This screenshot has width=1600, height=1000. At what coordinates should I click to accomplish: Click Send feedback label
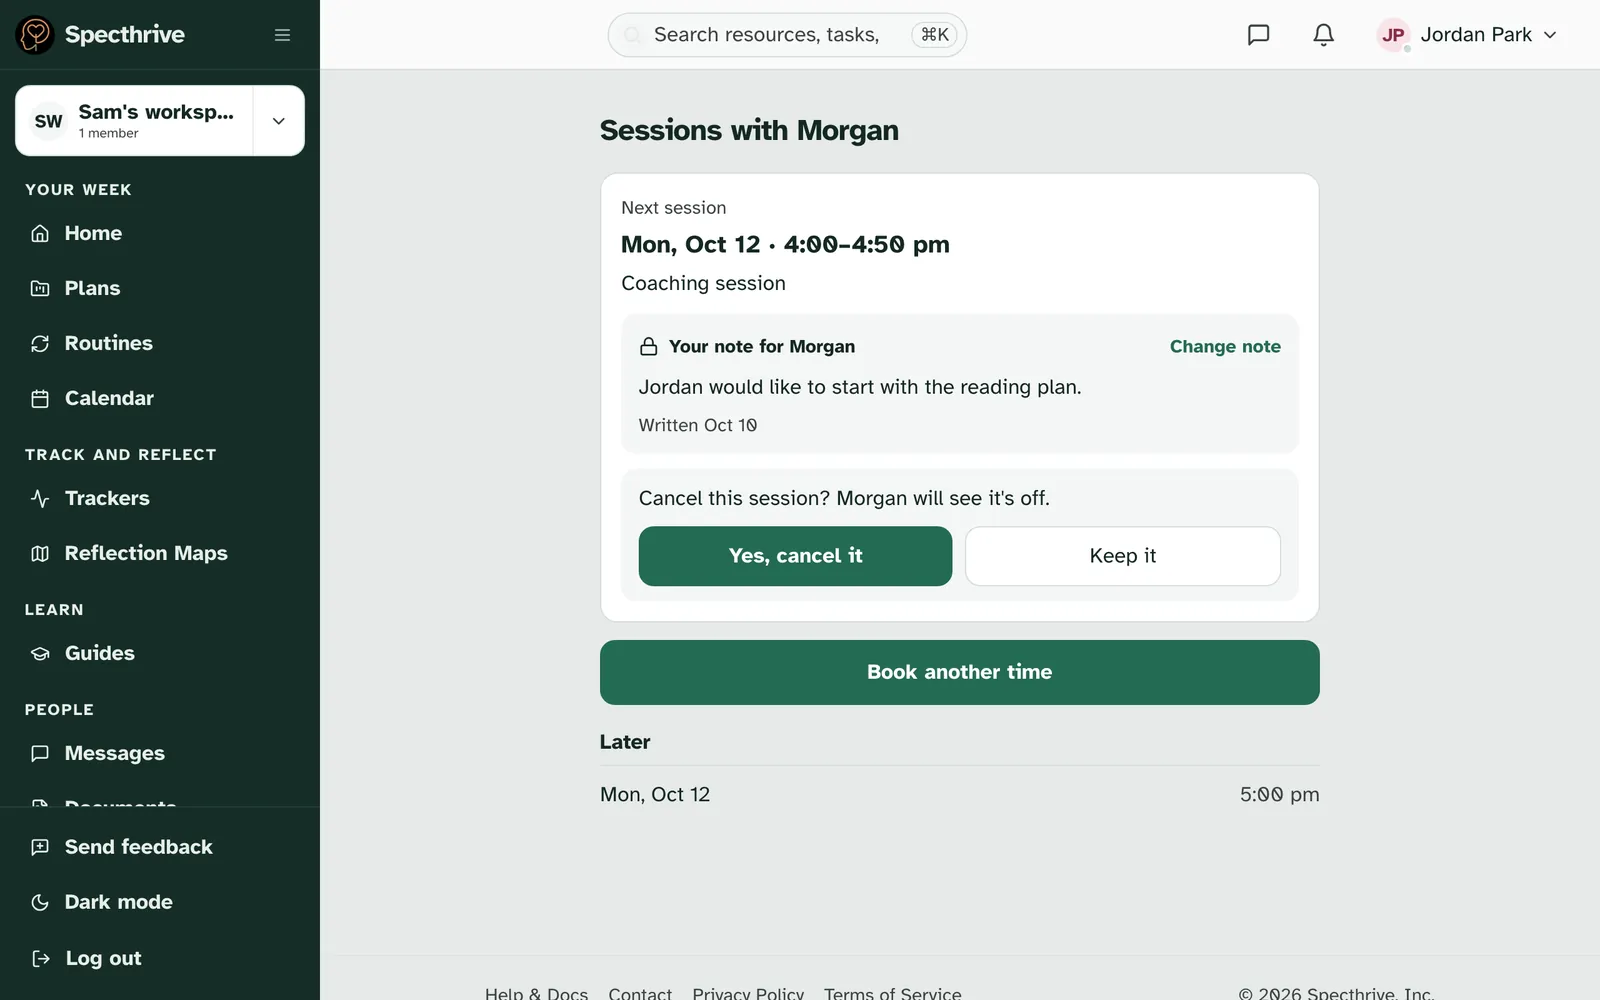point(139,847)
